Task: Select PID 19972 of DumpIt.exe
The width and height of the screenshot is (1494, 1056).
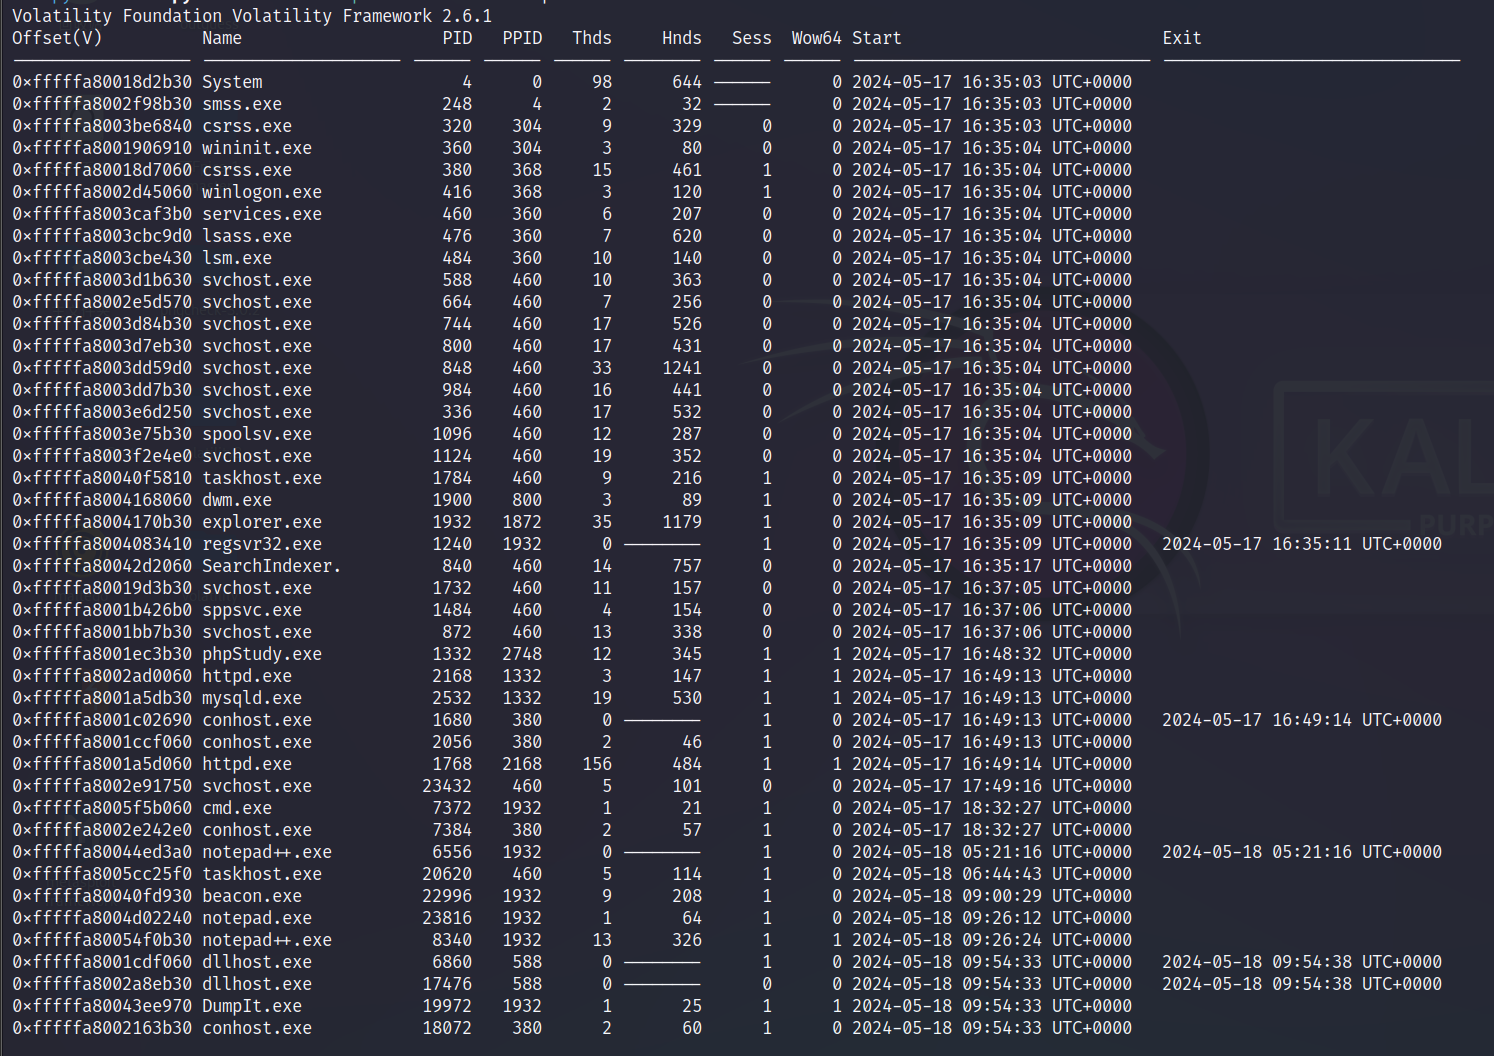Action: 447,1006
